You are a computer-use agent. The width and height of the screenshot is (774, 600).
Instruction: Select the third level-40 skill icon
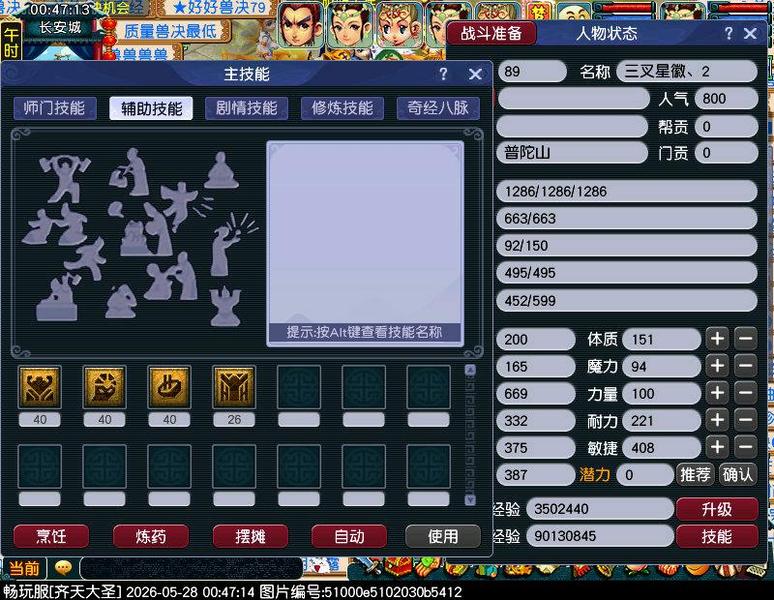(169, 387)
